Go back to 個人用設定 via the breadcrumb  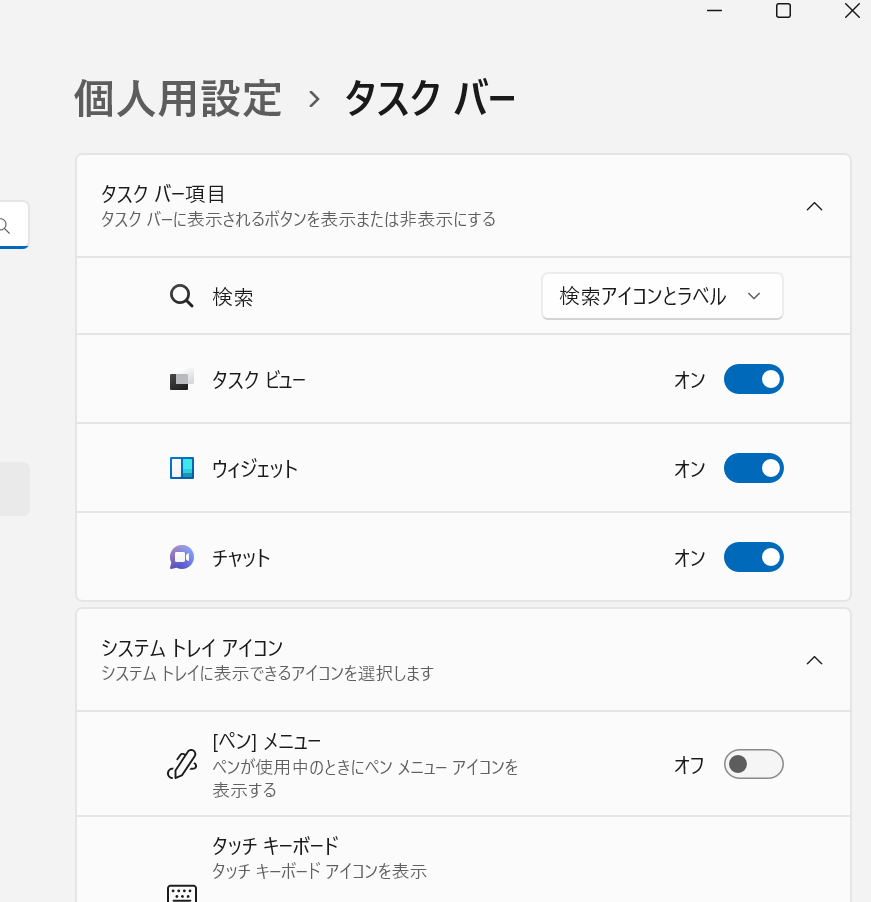[x=178, y=98]
